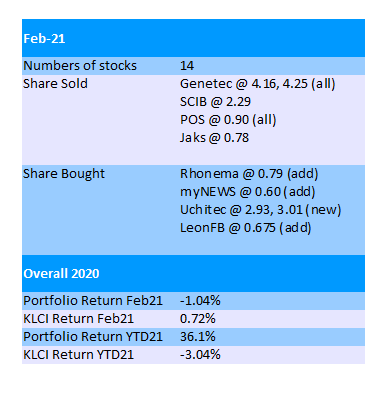The width and height of the screenshot is (389, 394).
Task: Click the 36.1% Portfolio YTD value
Action: coord(198,337)
